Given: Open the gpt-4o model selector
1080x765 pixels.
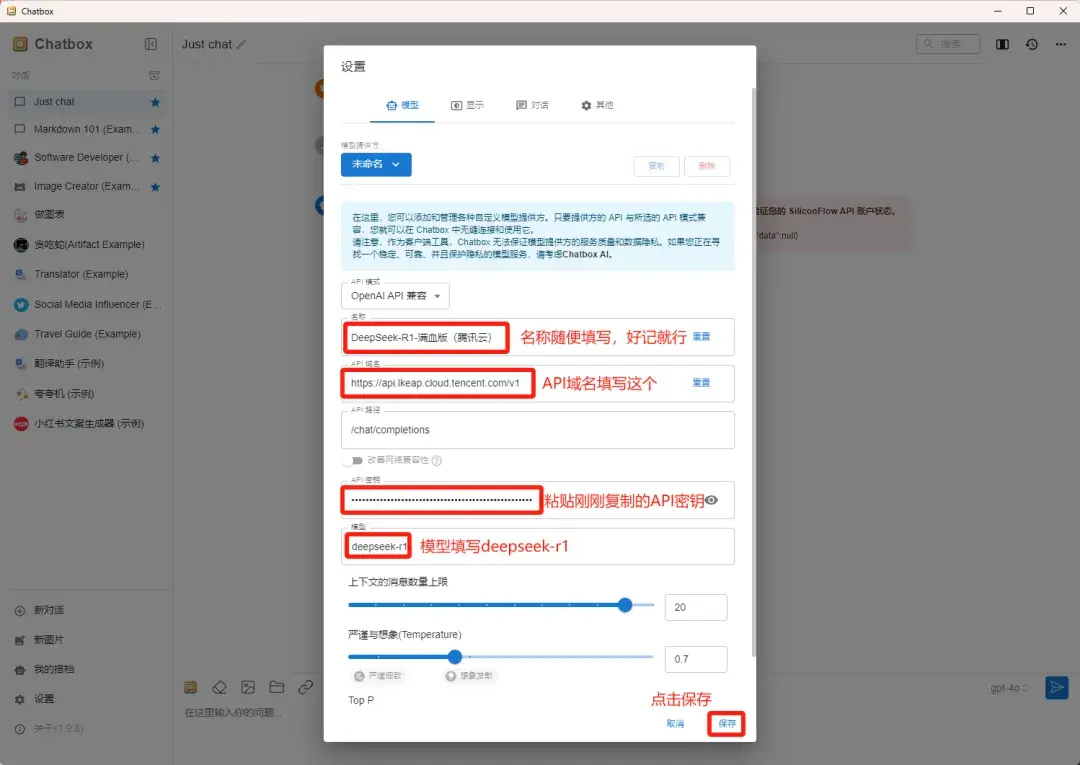Looking at the screenshot, I should pos(1009,688).
